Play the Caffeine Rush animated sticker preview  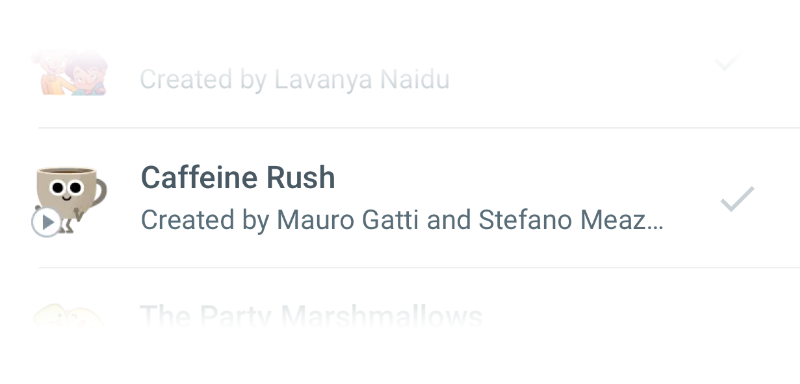(x=46, y=222)
